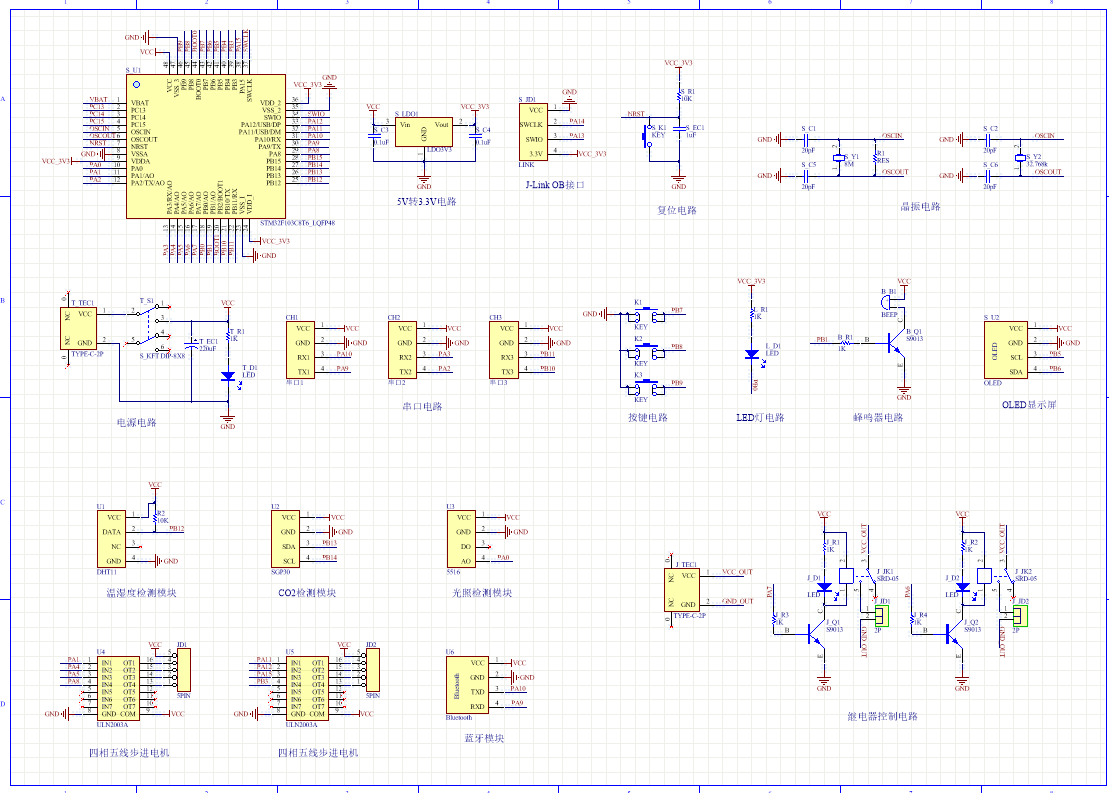
Task: Click the 8M crystal S_Y1
Action: [841, 159]
